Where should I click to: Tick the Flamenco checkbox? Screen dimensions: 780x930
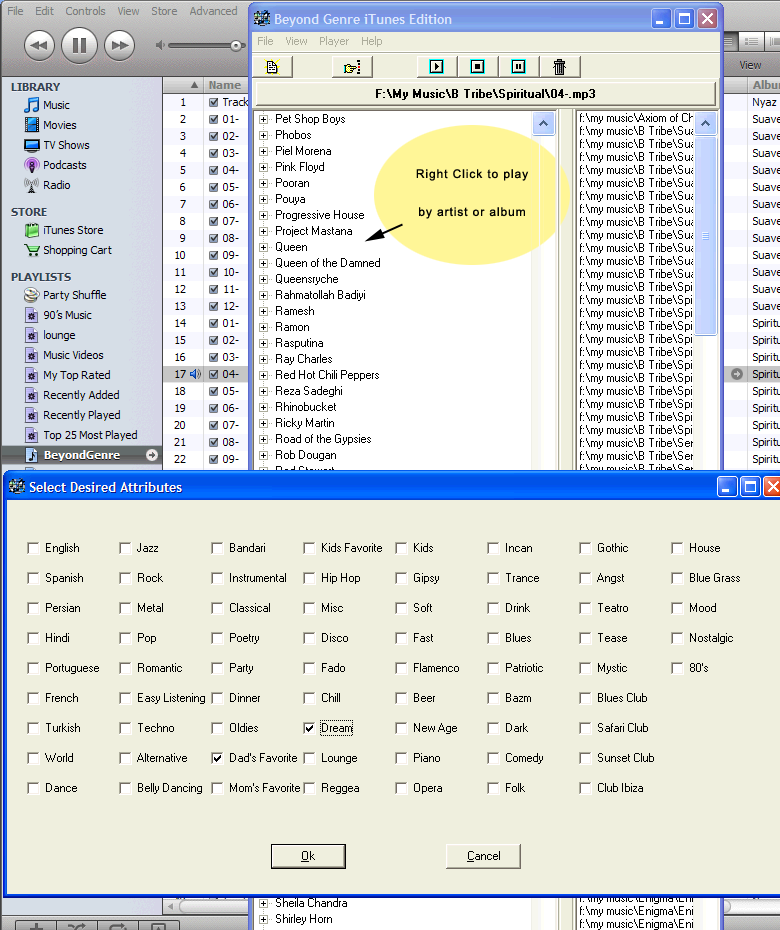tap(401, 668)
